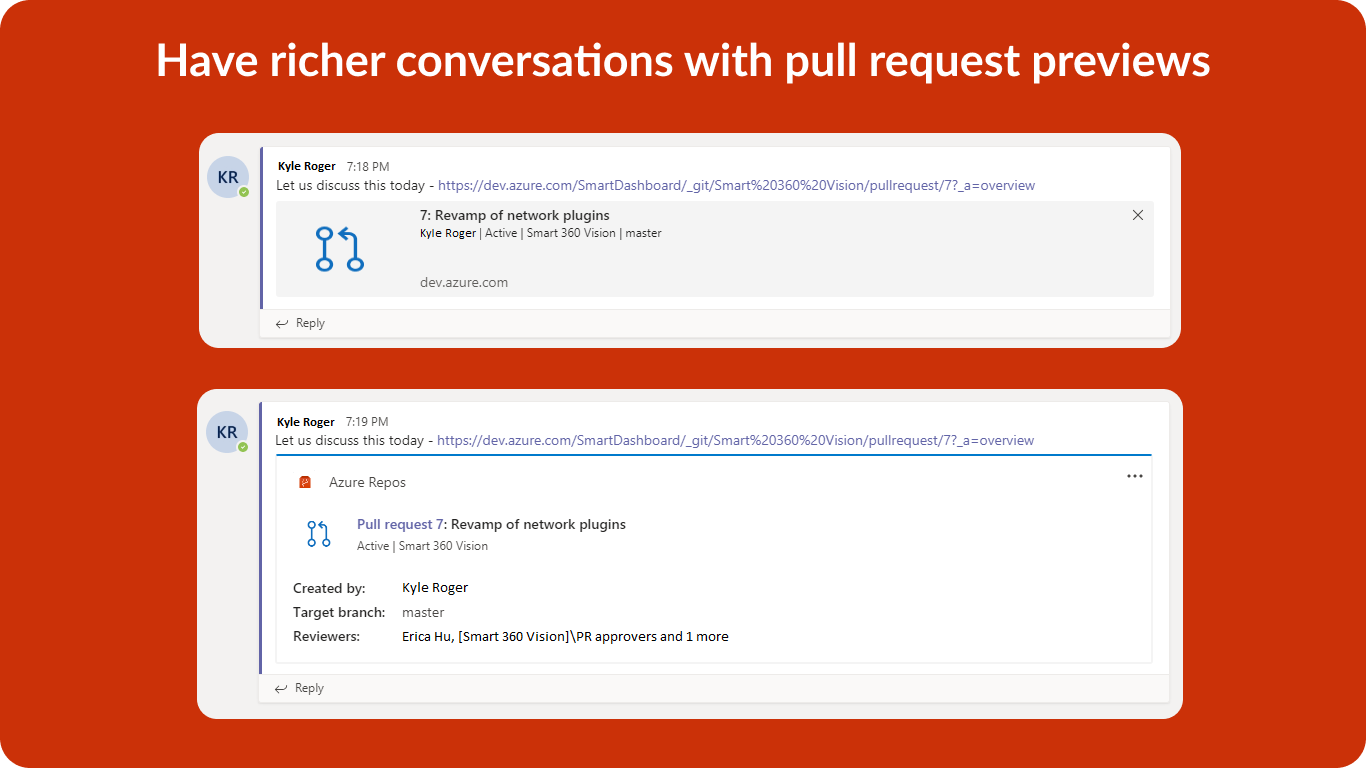
Task: Click 'Kyle Roger' value beside Created by
Action: coord(435,588)
